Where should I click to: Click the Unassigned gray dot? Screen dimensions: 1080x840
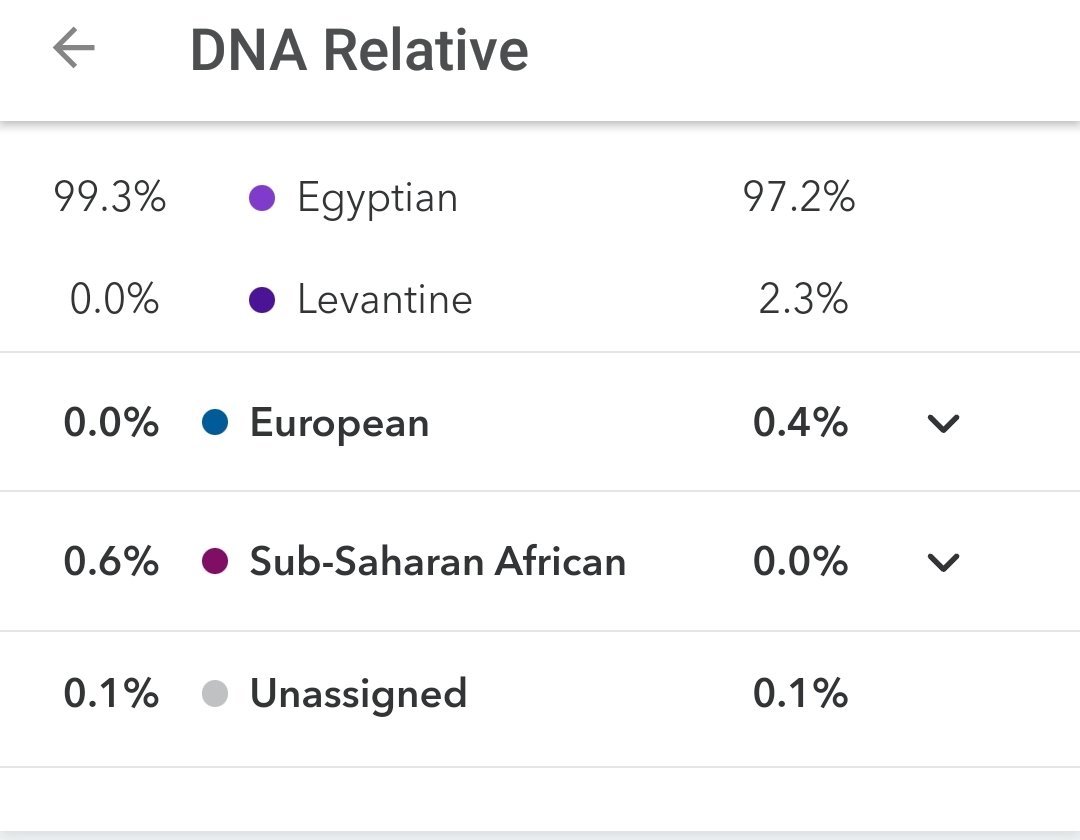coord(214,694)
